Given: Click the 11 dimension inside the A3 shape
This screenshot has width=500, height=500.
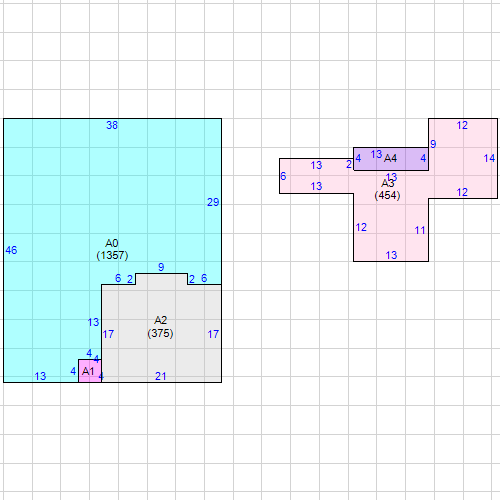Looking at the screenshot, I should 420,230.
